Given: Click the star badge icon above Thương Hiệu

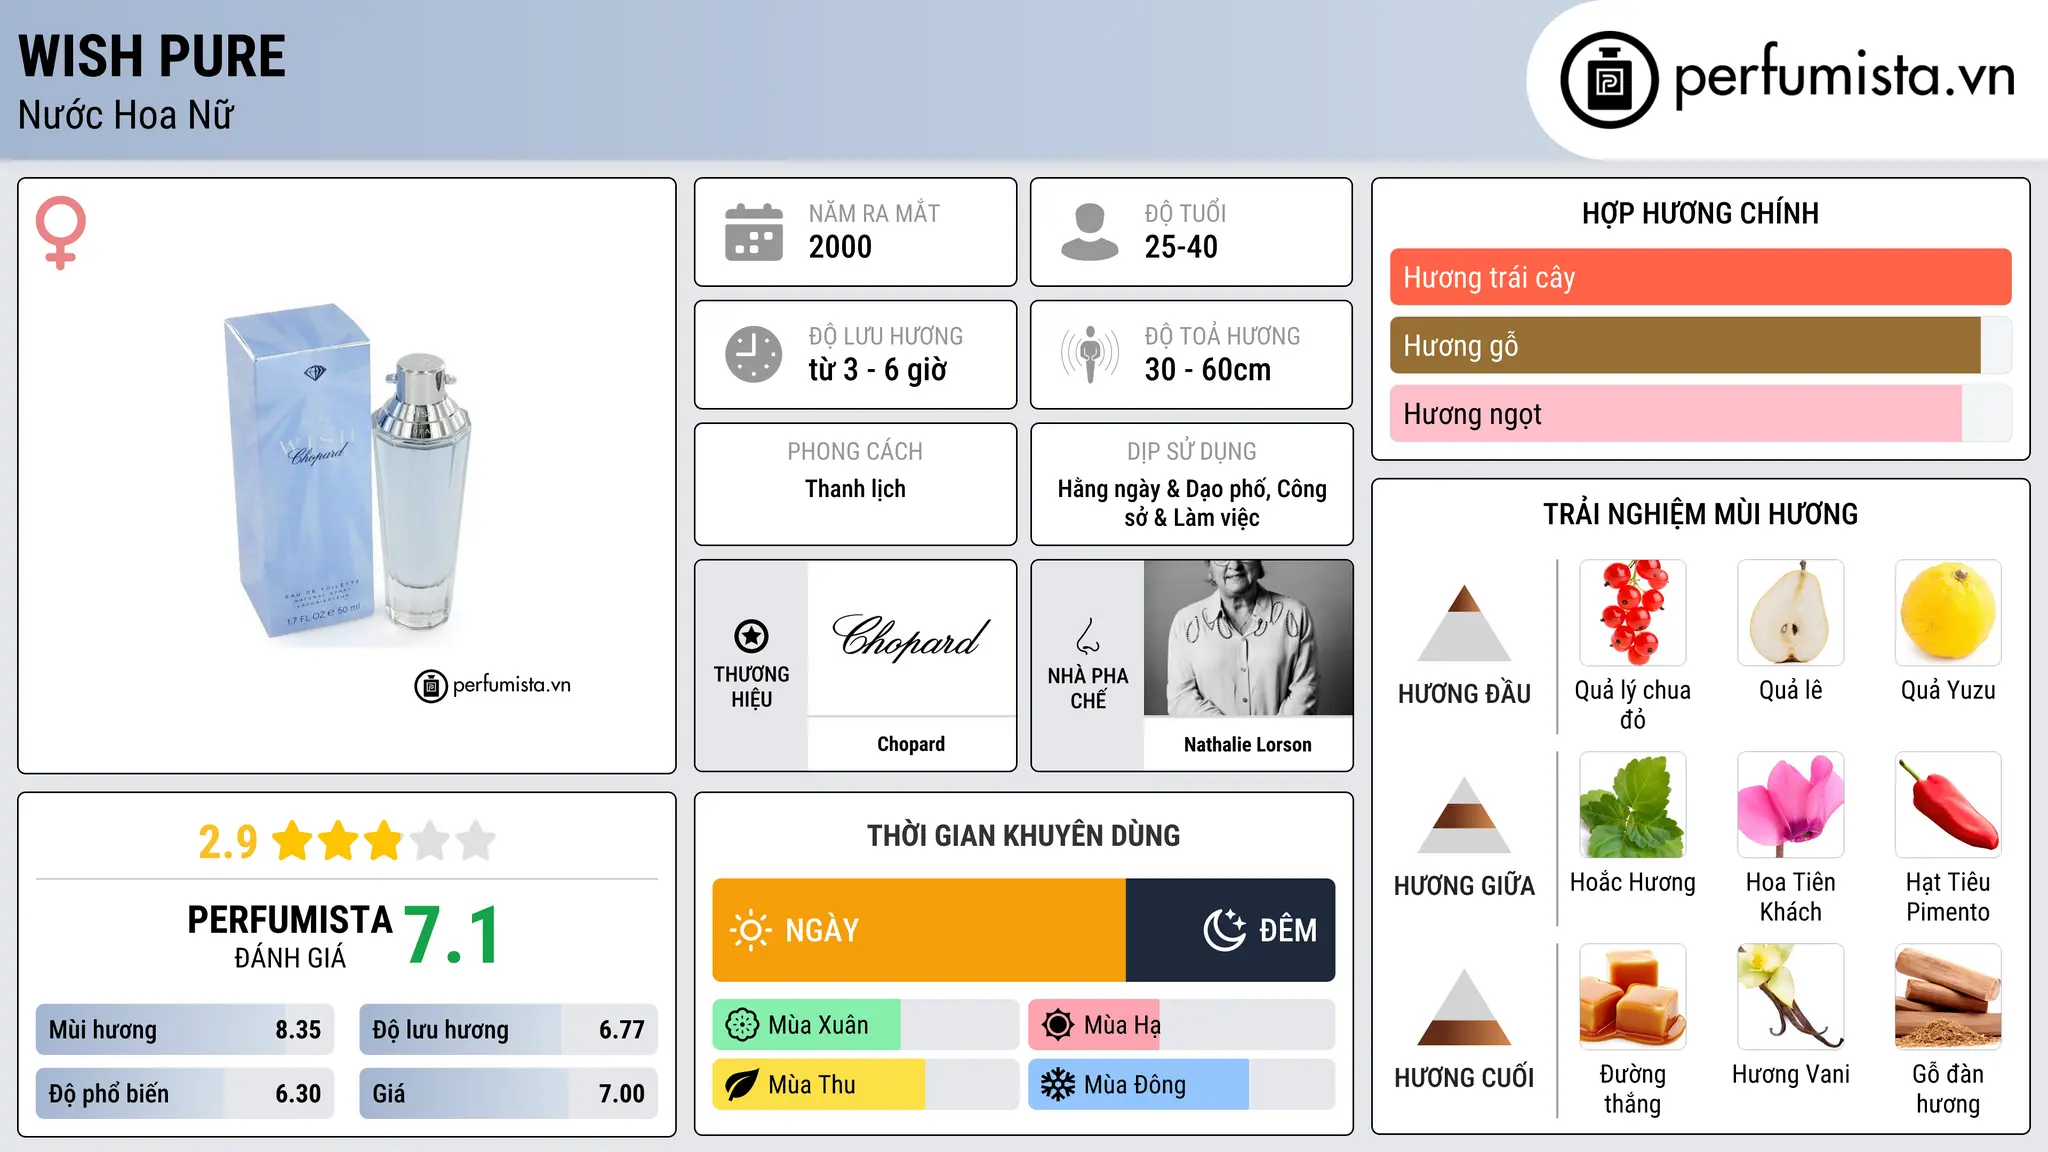Looking at the screenshot, I should pyautogui.click(x=751, y=636).
